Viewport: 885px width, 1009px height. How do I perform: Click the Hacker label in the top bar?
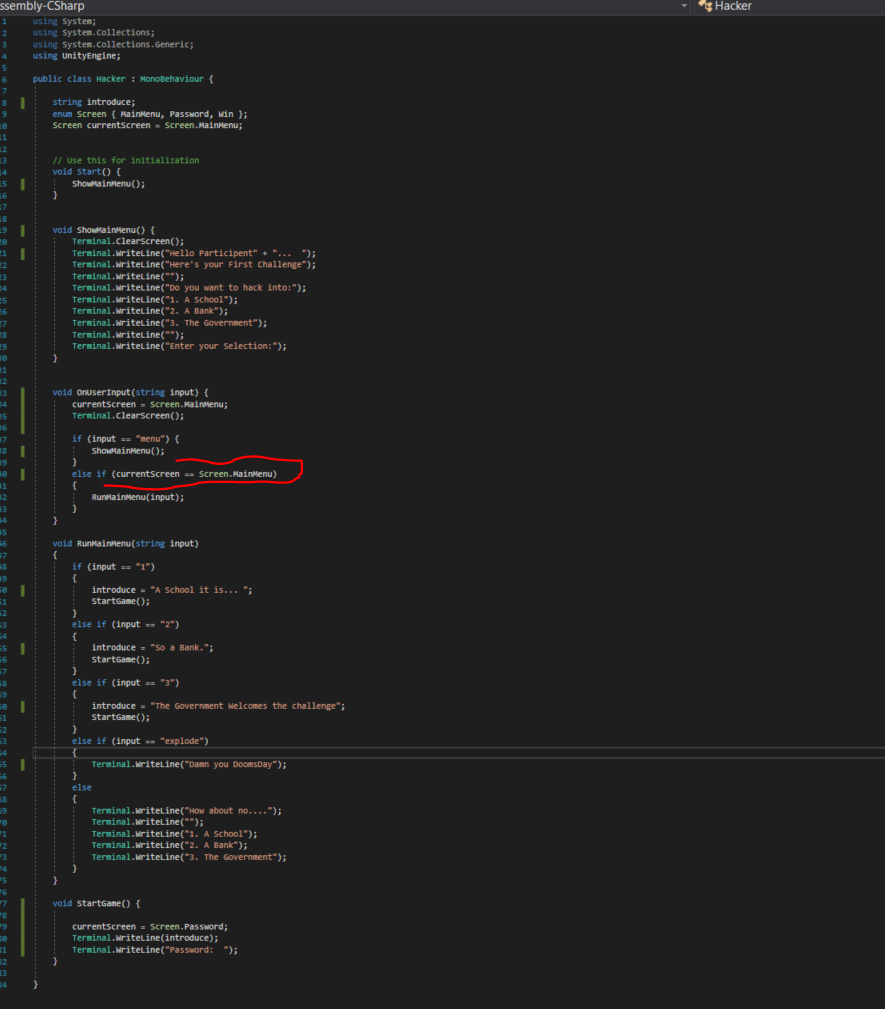pos(733,6)
